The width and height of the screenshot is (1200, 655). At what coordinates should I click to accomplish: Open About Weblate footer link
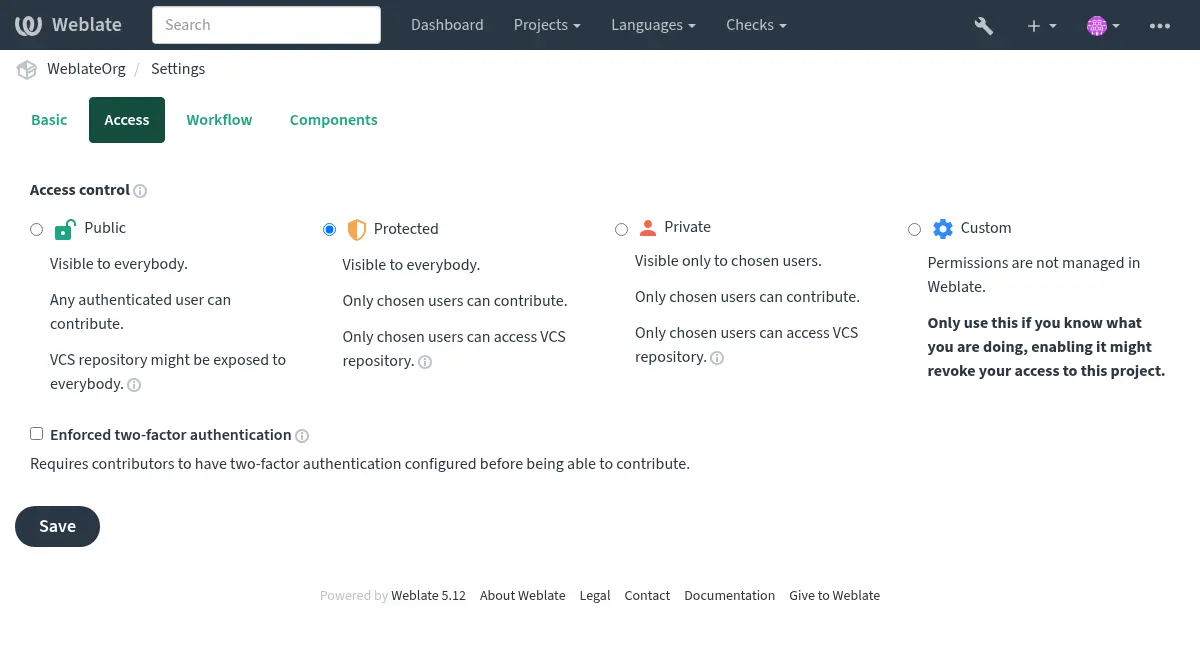point(522,595)
